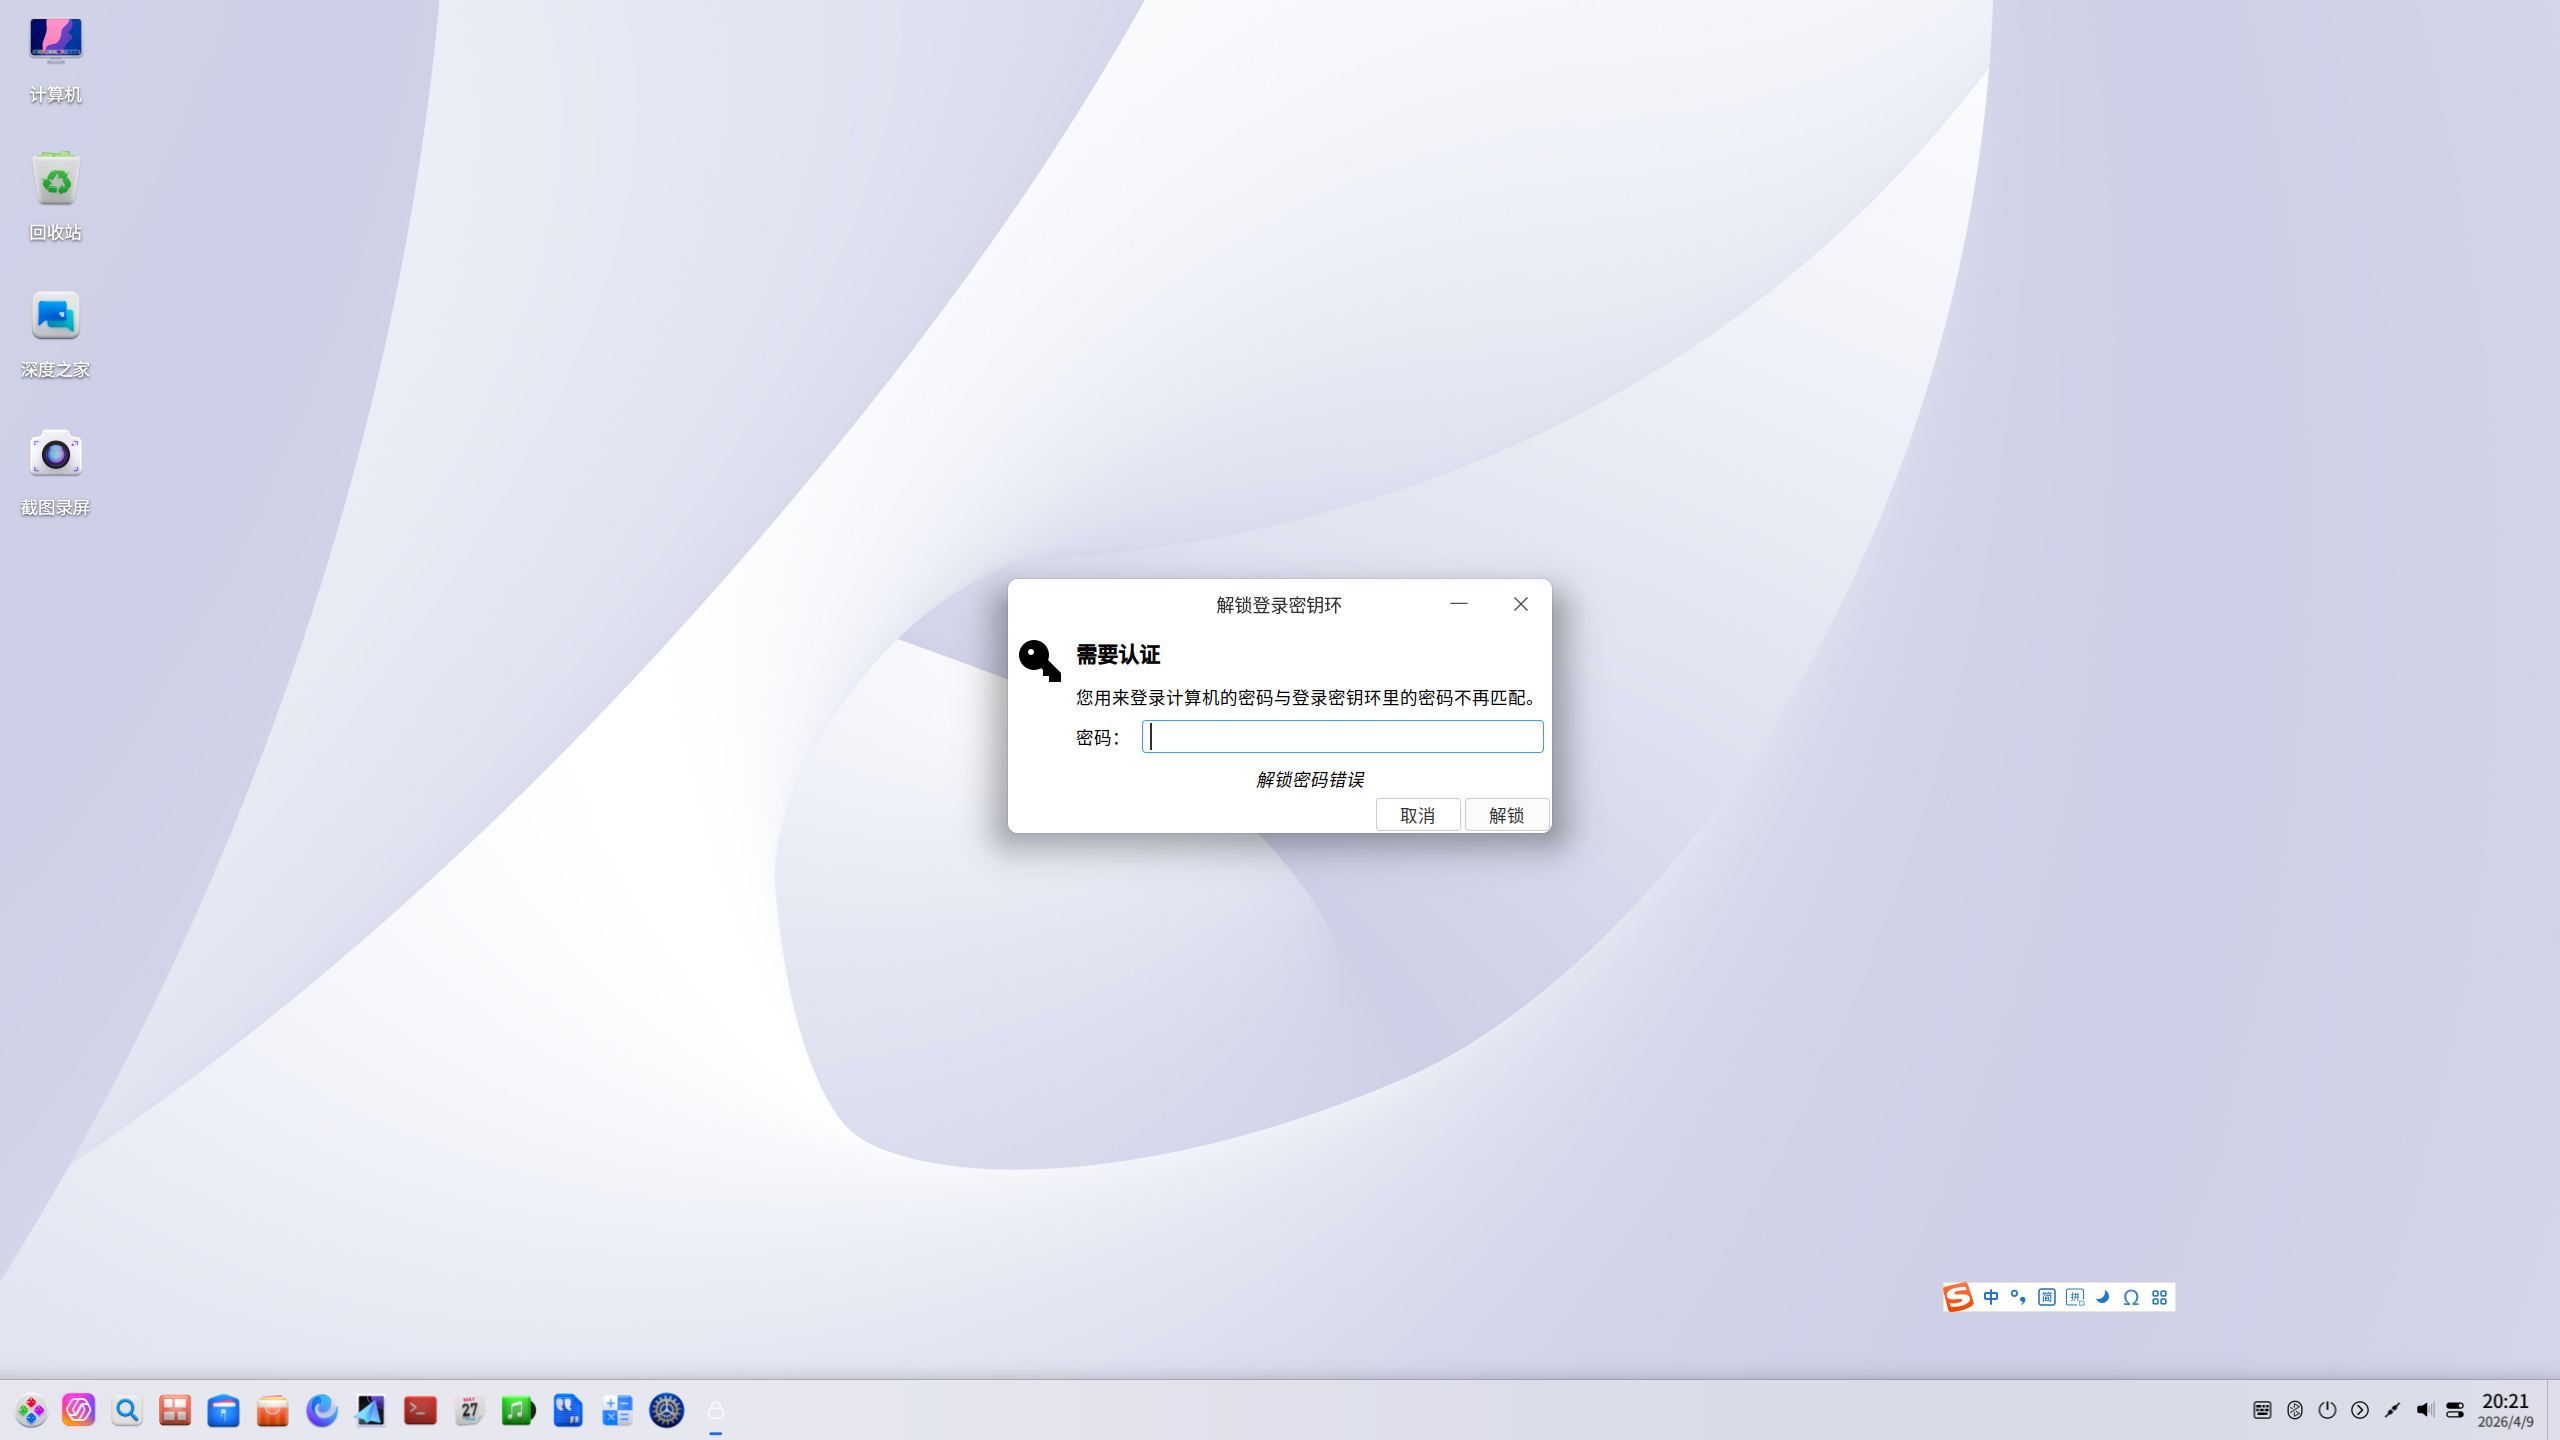Open the red terminal in the dock
The width and height of the screenshot is (2560, 1440).
[x=420, y=1410]
